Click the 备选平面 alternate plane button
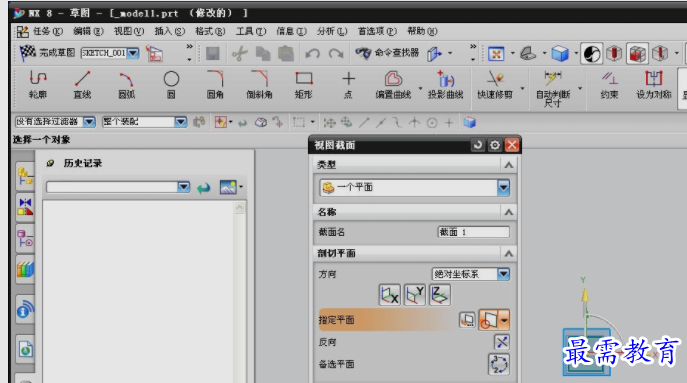Image resolution: width=687 pixels, height=383 pixels. [x=499, y=364]
